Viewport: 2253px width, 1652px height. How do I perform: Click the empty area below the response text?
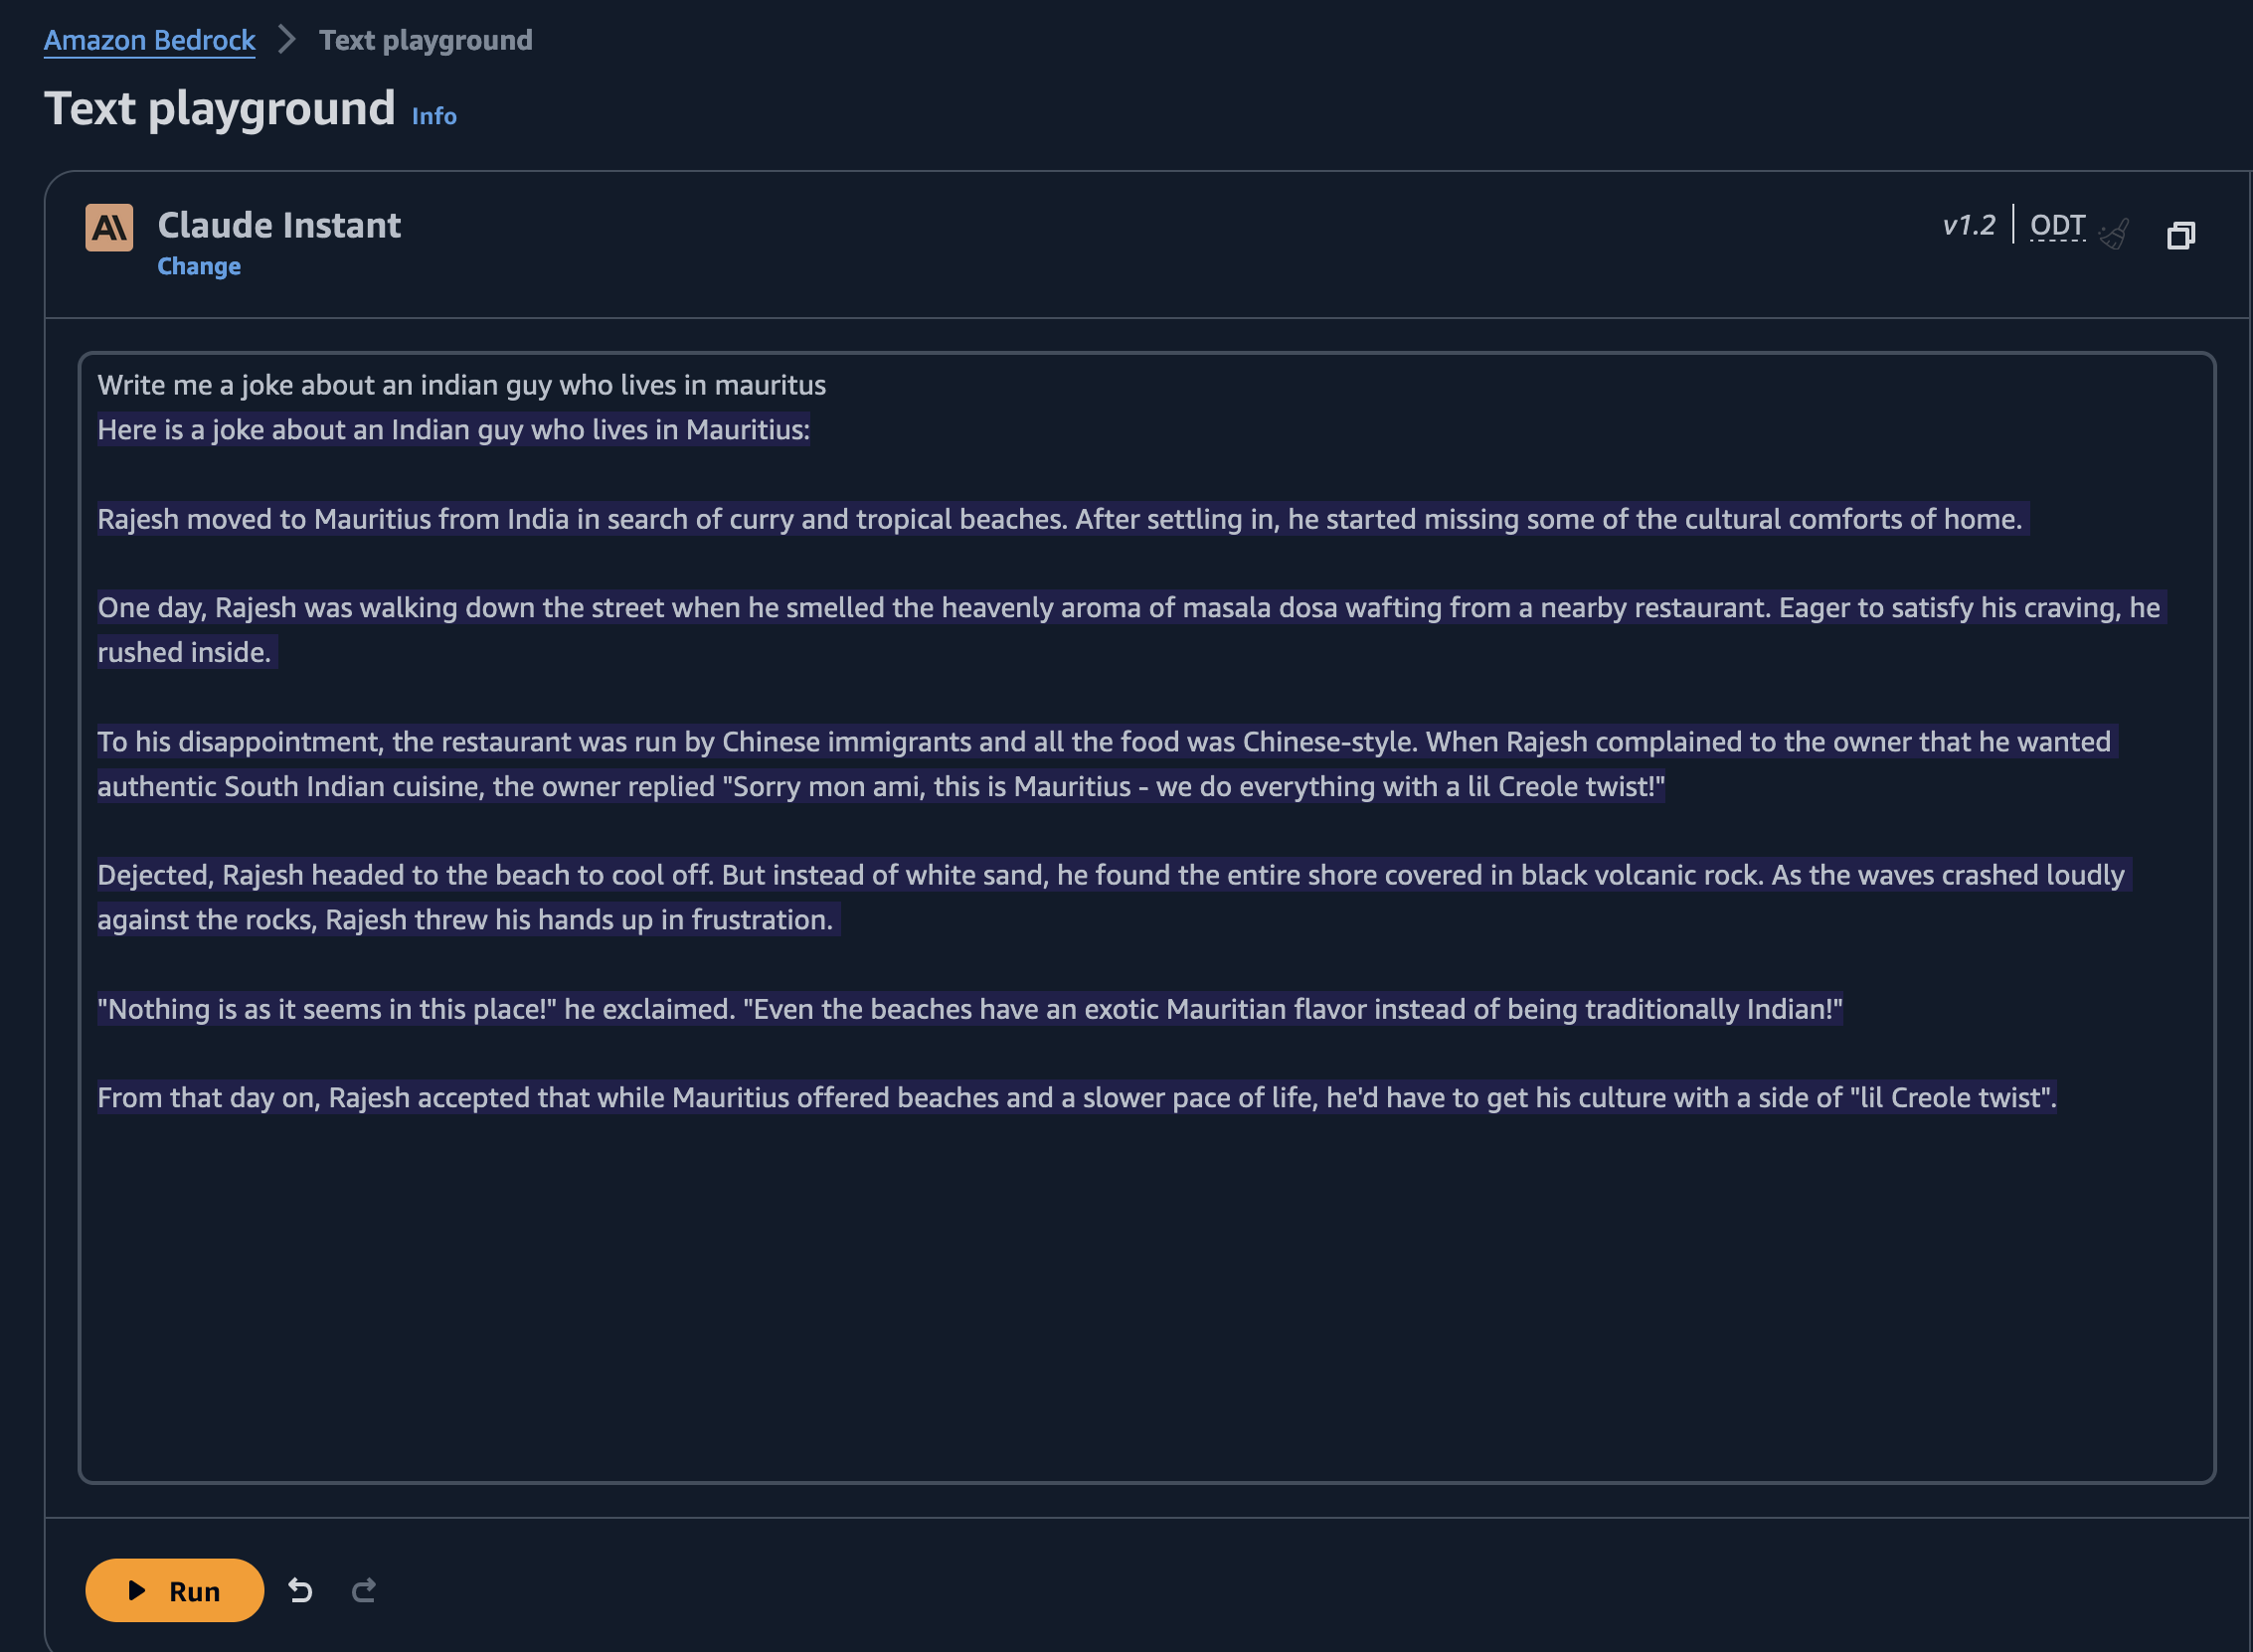coord(1146,1300)
